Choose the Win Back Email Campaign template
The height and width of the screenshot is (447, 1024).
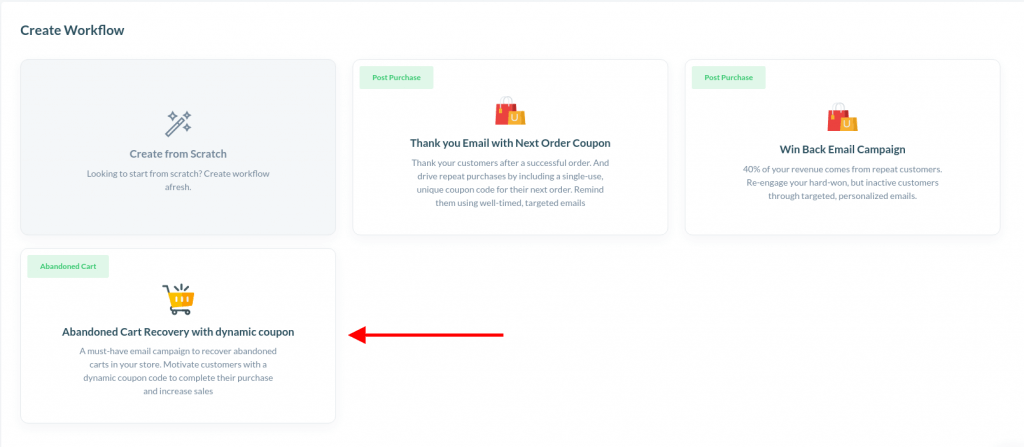[842, 149]
